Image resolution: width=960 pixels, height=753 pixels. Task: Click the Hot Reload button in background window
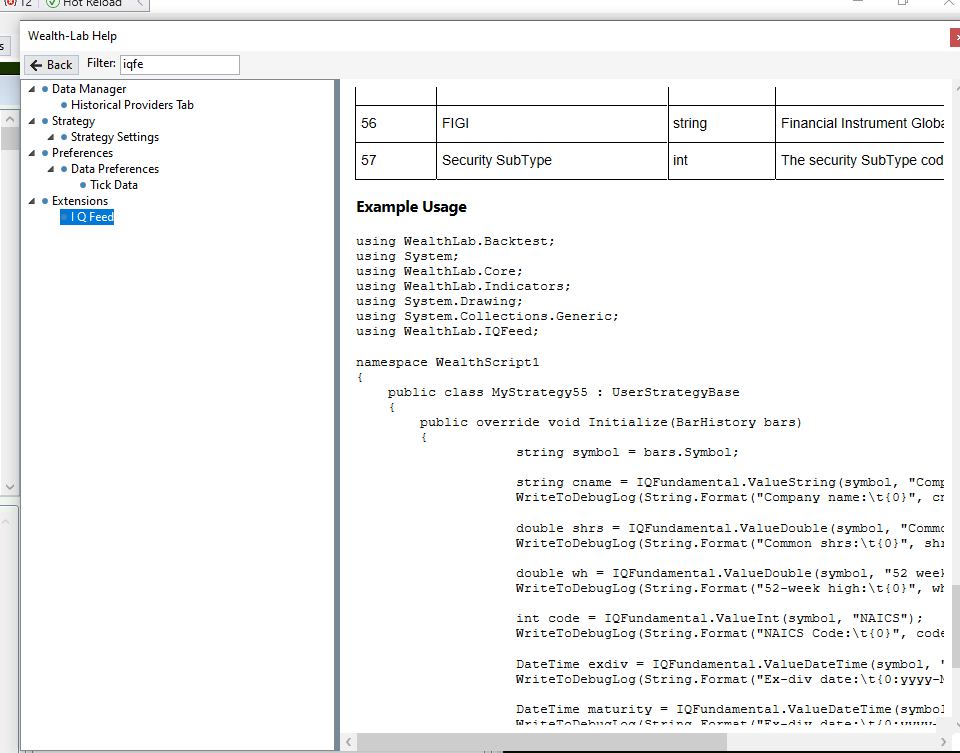pyautogui.click(x=86, y=4)
